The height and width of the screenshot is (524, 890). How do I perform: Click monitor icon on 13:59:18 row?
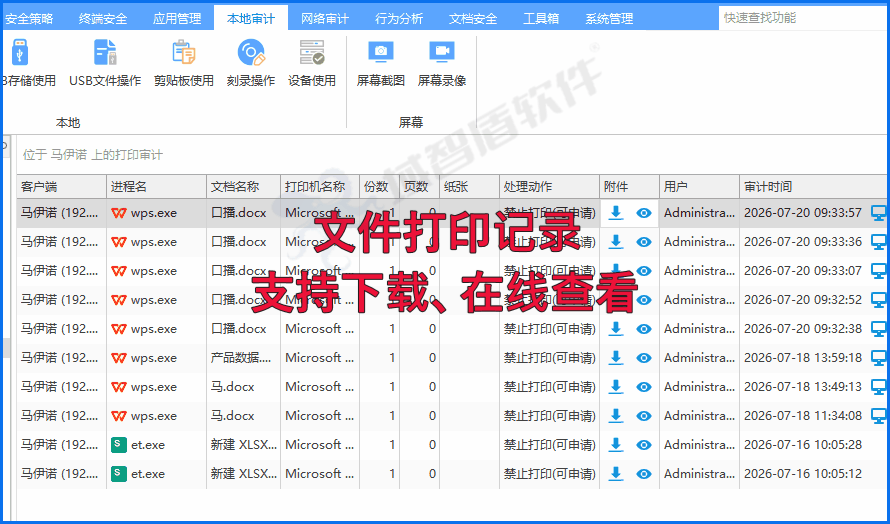pos(879,358)
